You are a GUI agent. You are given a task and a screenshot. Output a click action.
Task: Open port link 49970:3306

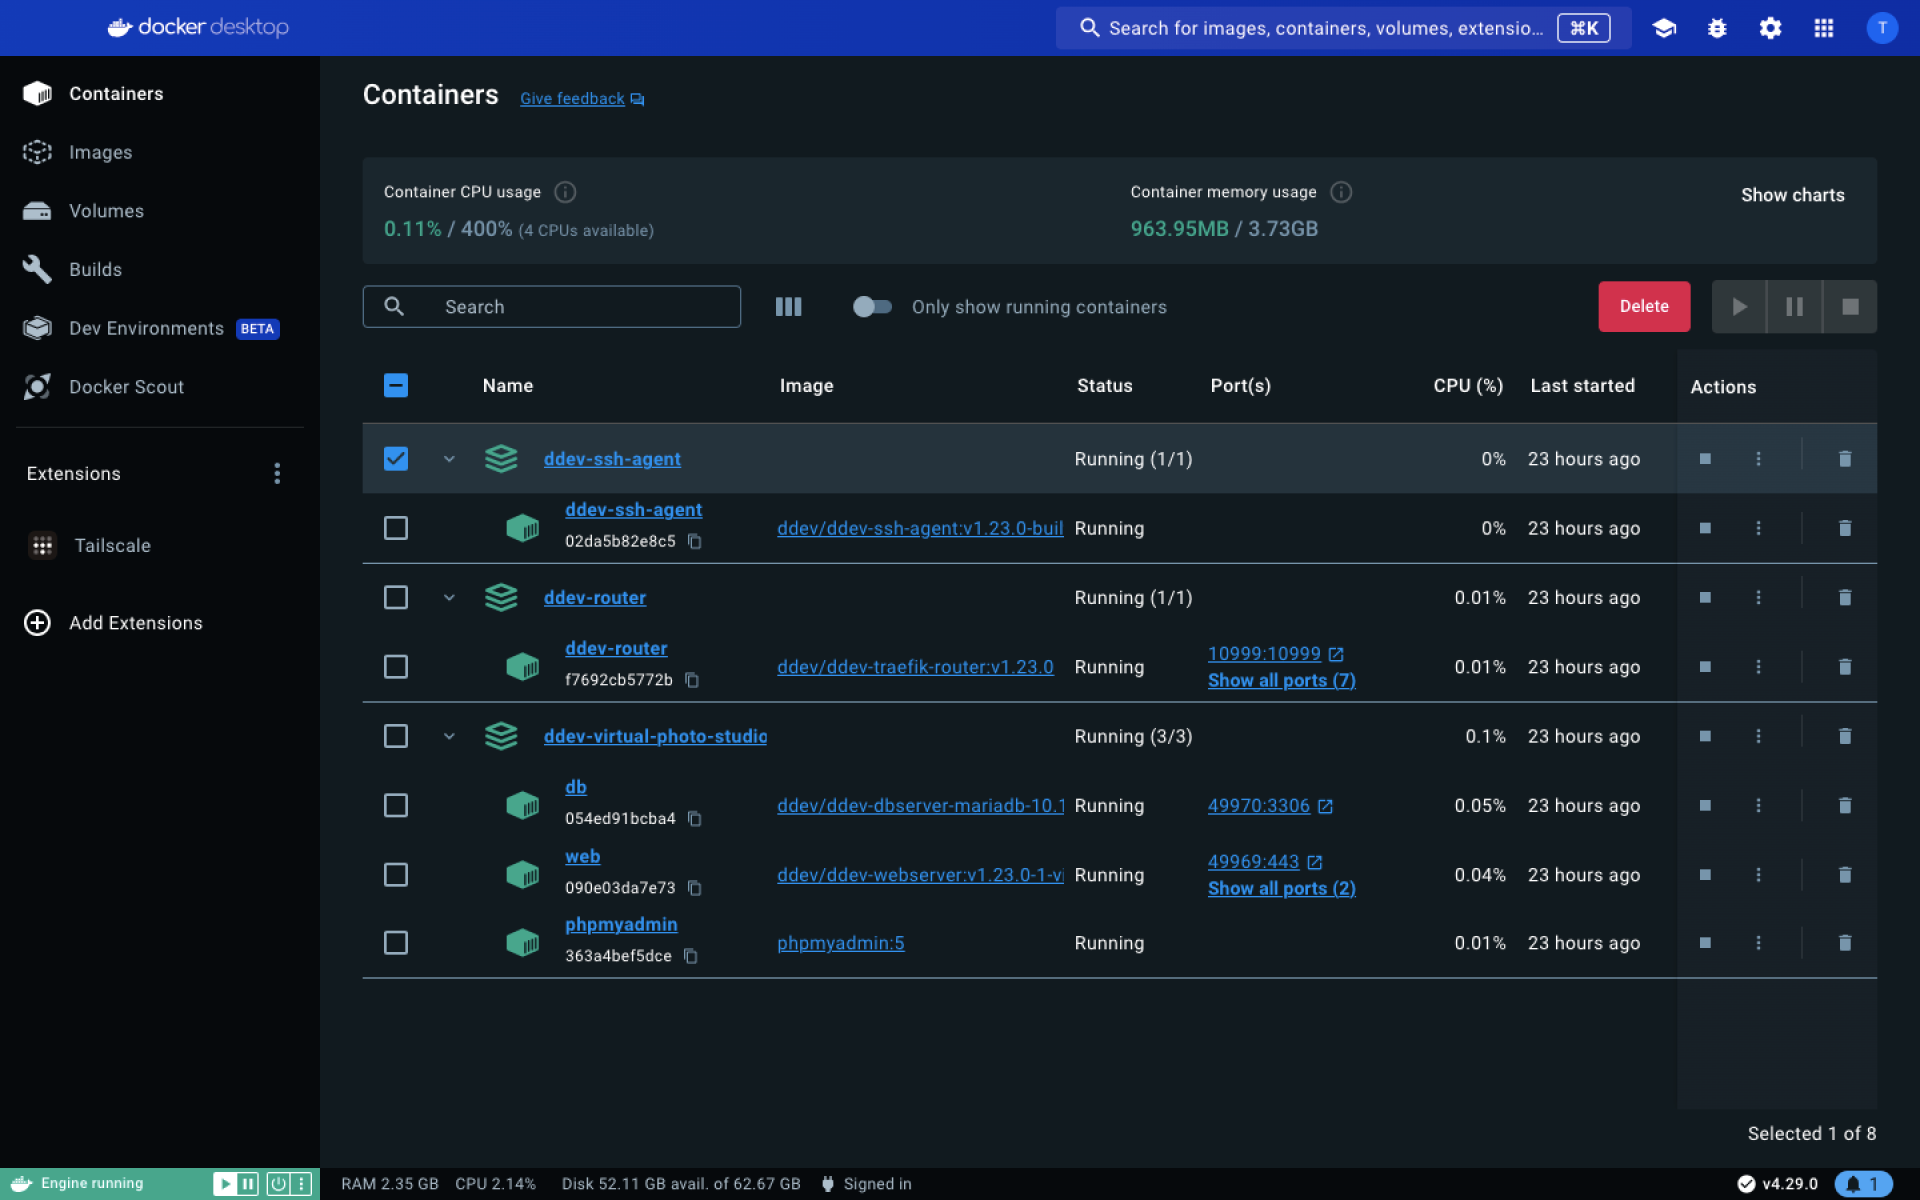click(x=1258, y=806)
